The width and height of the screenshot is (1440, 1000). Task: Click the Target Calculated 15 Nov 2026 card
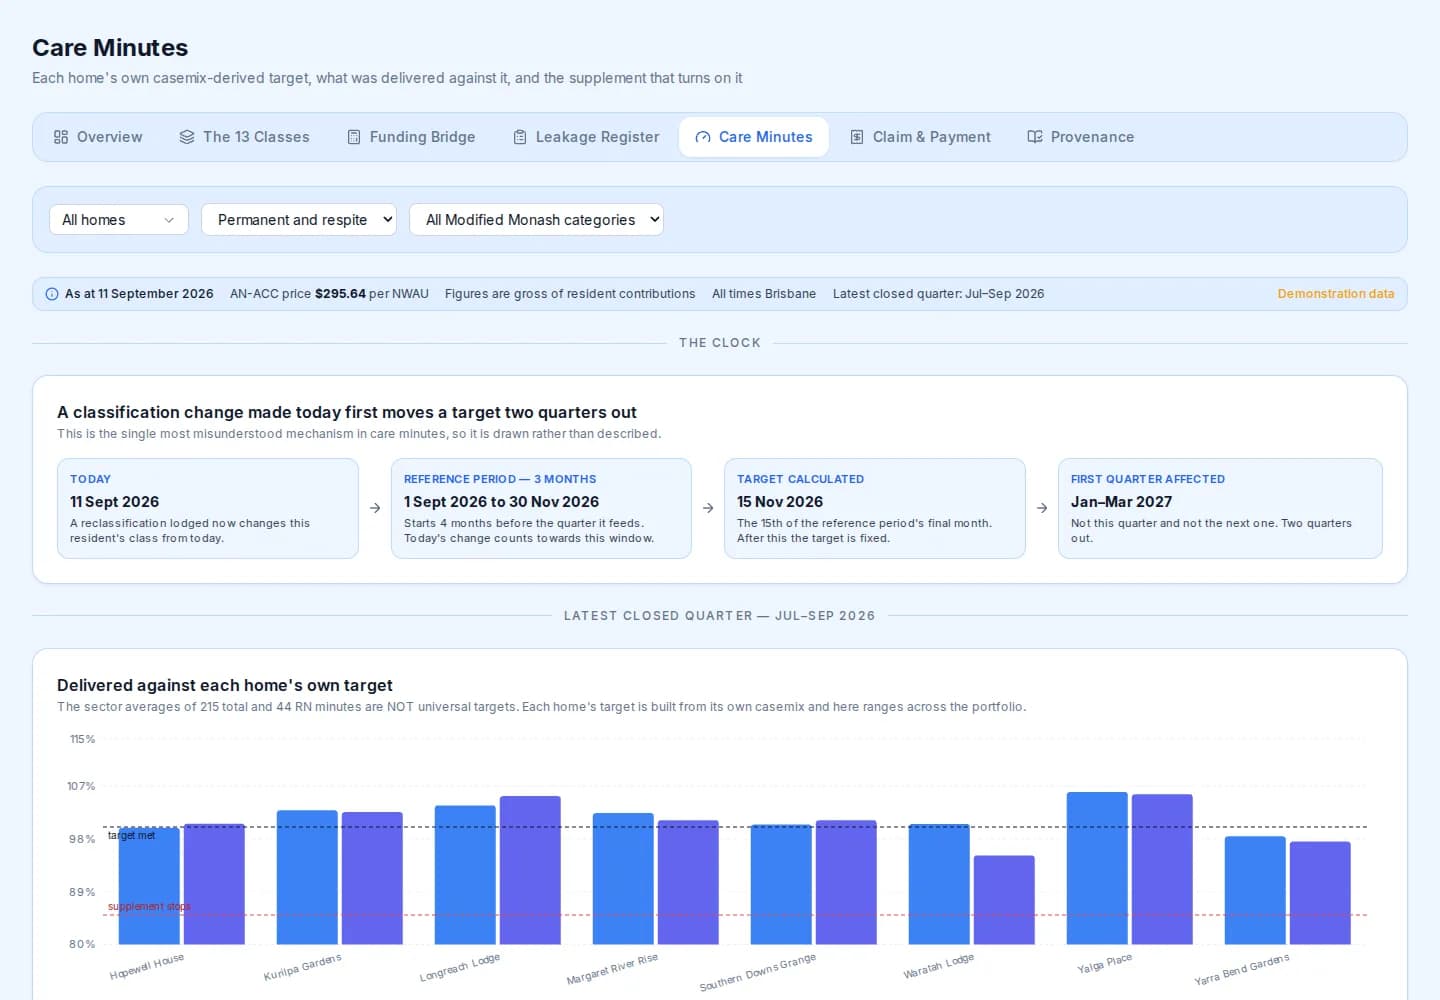point(875,508)
